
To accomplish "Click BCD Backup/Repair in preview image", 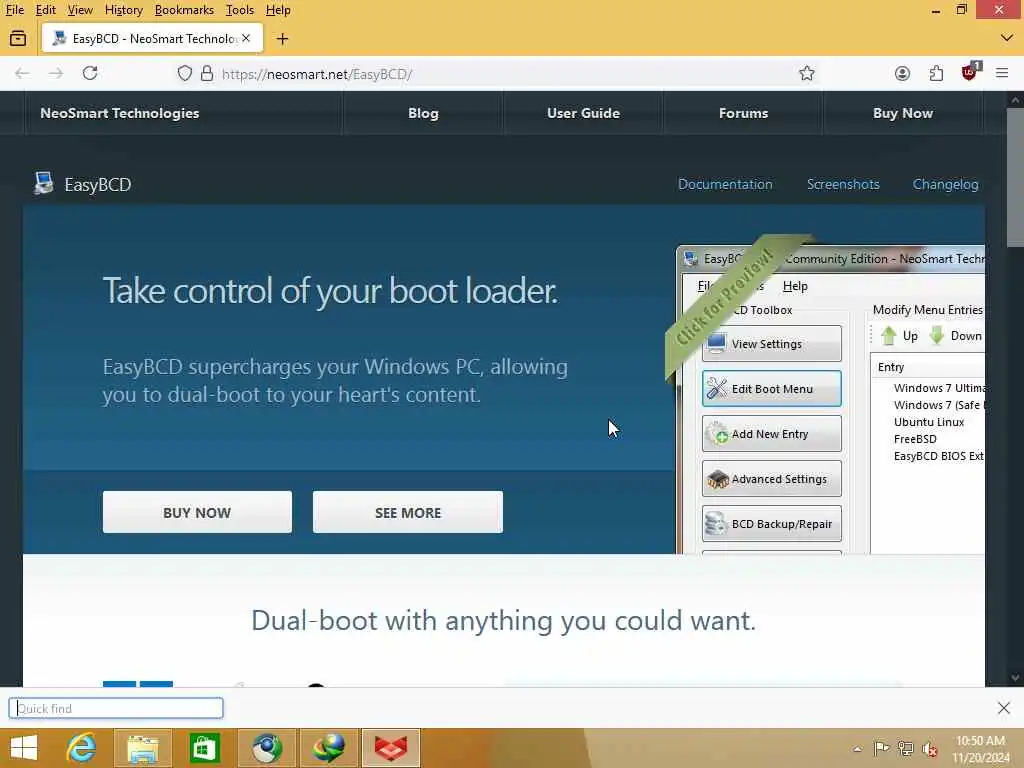I will (771, 524).
